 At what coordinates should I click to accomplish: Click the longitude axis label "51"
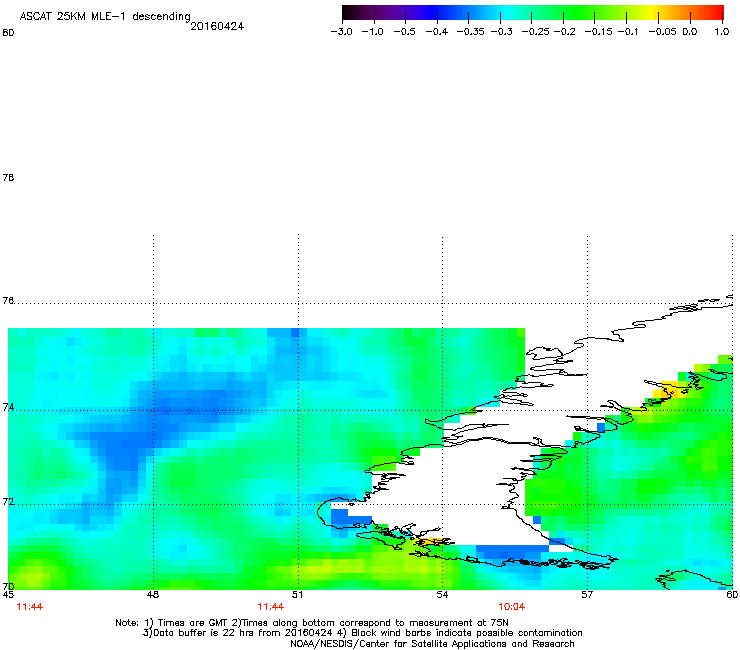coord(297,595)
